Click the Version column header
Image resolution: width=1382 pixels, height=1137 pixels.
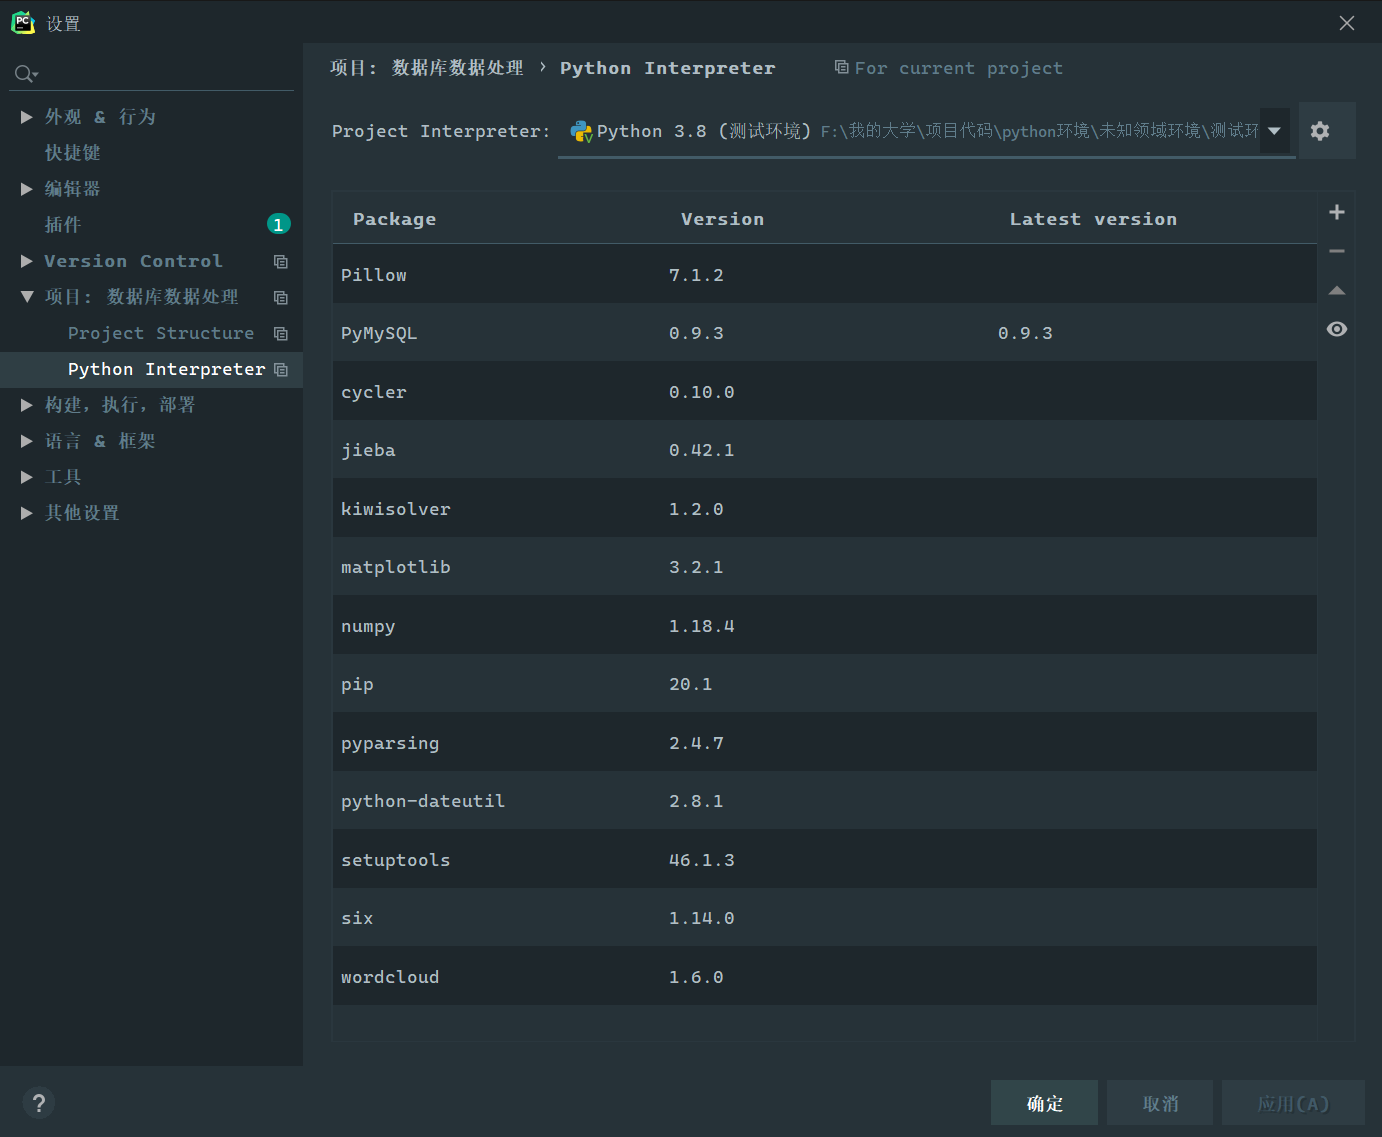pyautogui.click(x=722, y=219)
